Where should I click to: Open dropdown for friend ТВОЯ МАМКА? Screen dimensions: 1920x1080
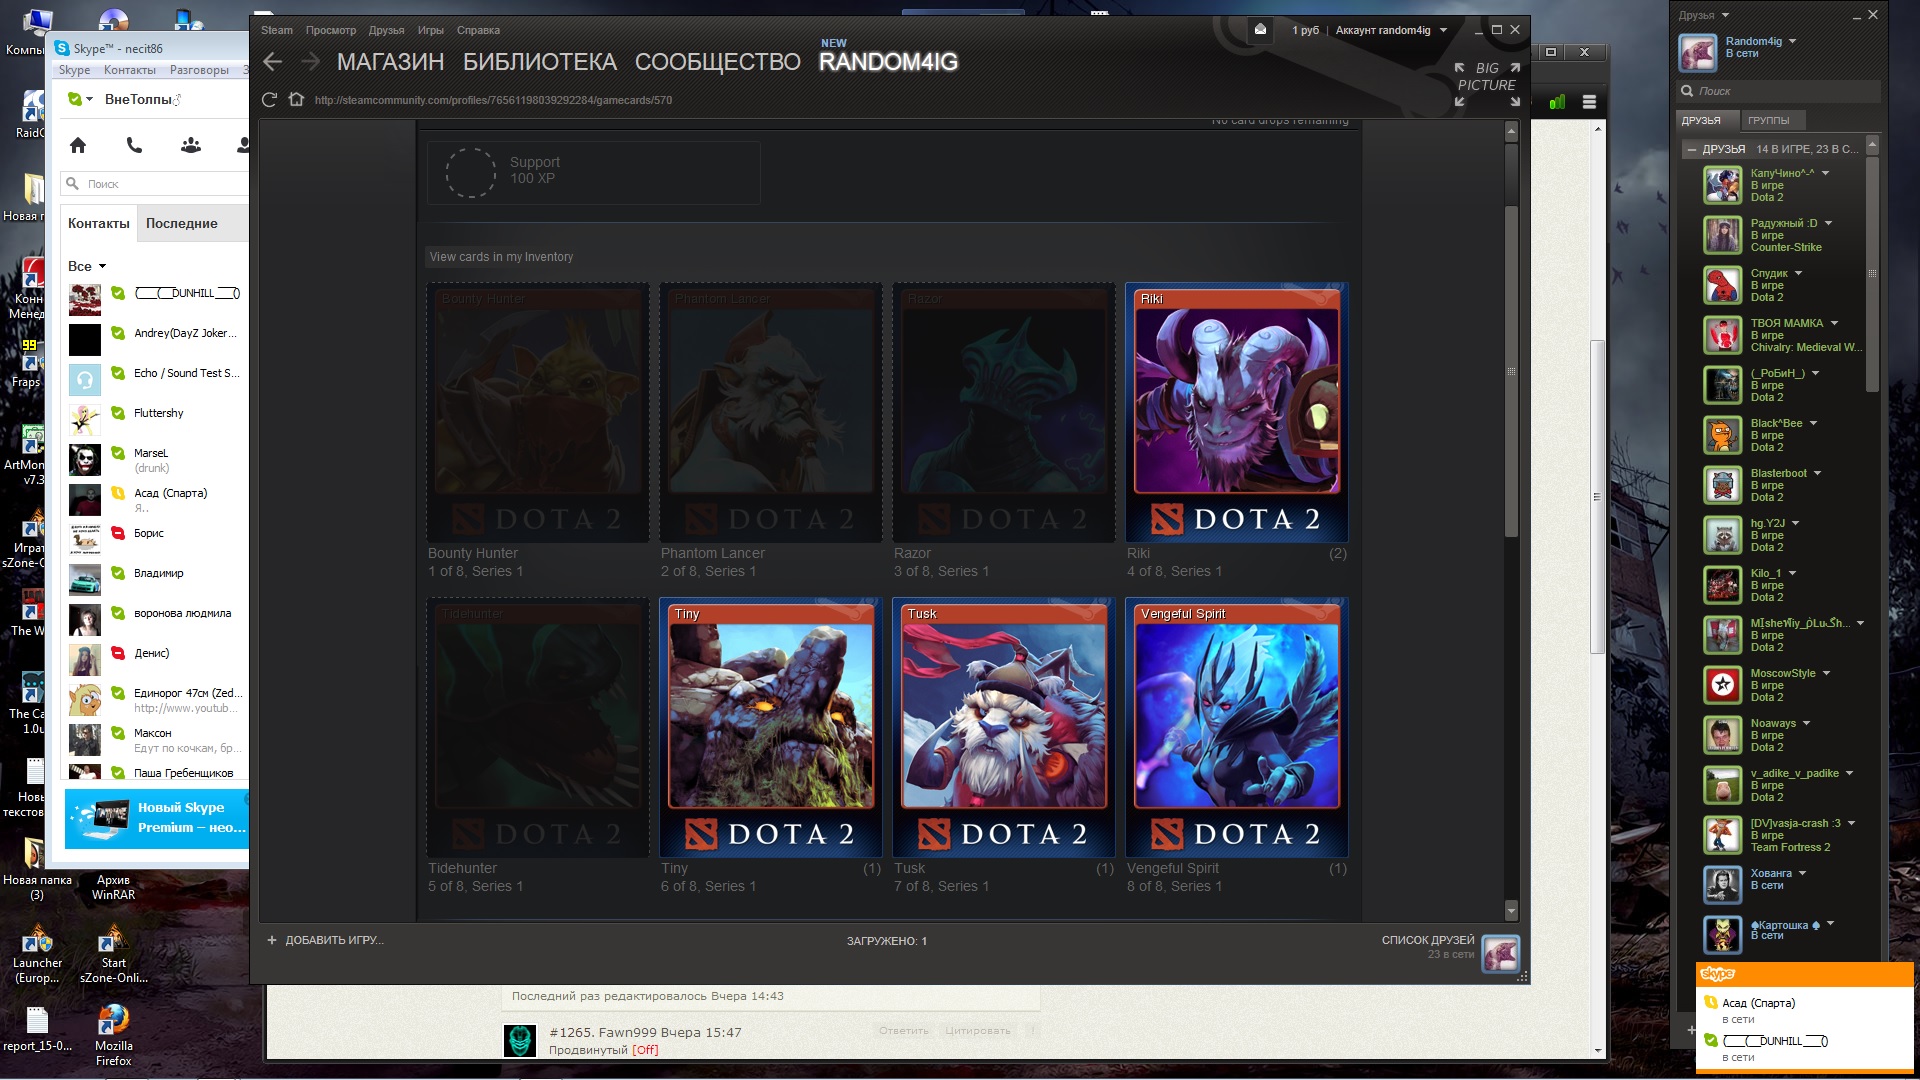coord(1834,323)
